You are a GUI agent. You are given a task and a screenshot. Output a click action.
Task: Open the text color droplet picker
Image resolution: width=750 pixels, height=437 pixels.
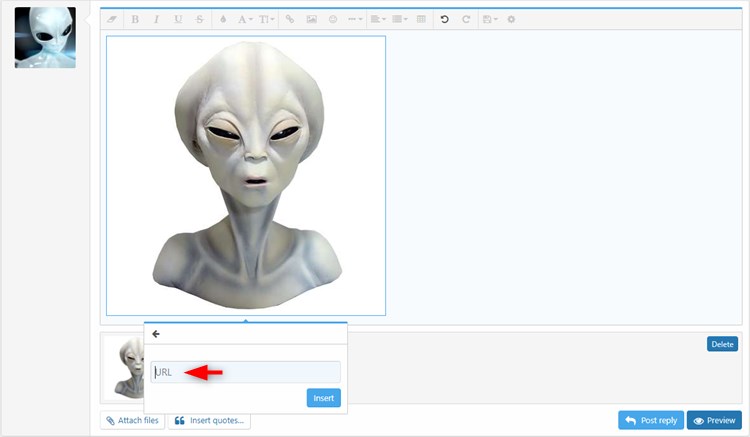tap(222, 19)
